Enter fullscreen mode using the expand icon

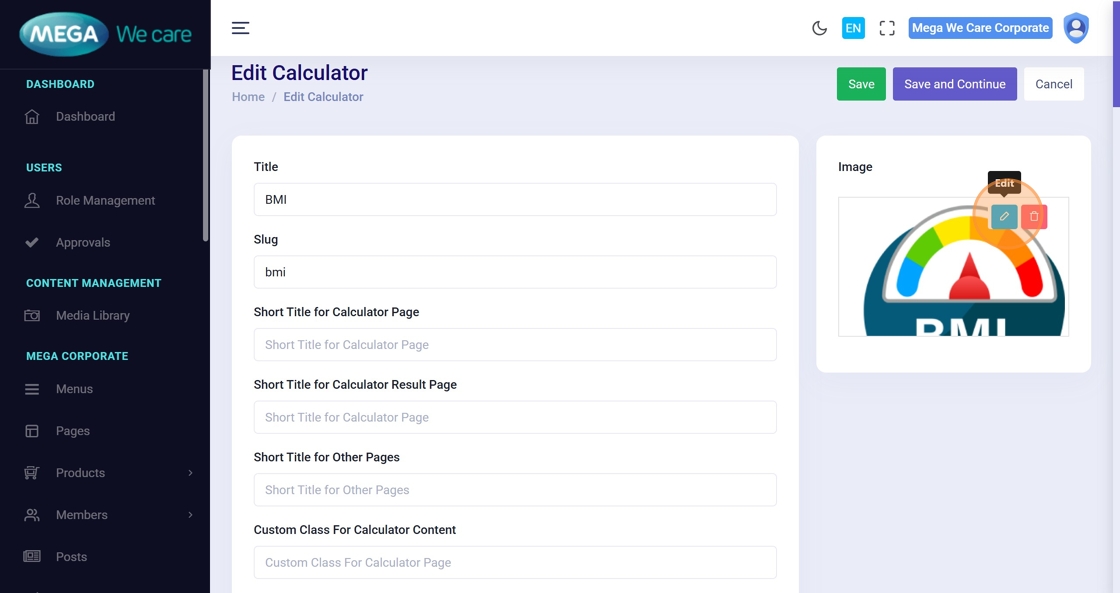(887, 28)
